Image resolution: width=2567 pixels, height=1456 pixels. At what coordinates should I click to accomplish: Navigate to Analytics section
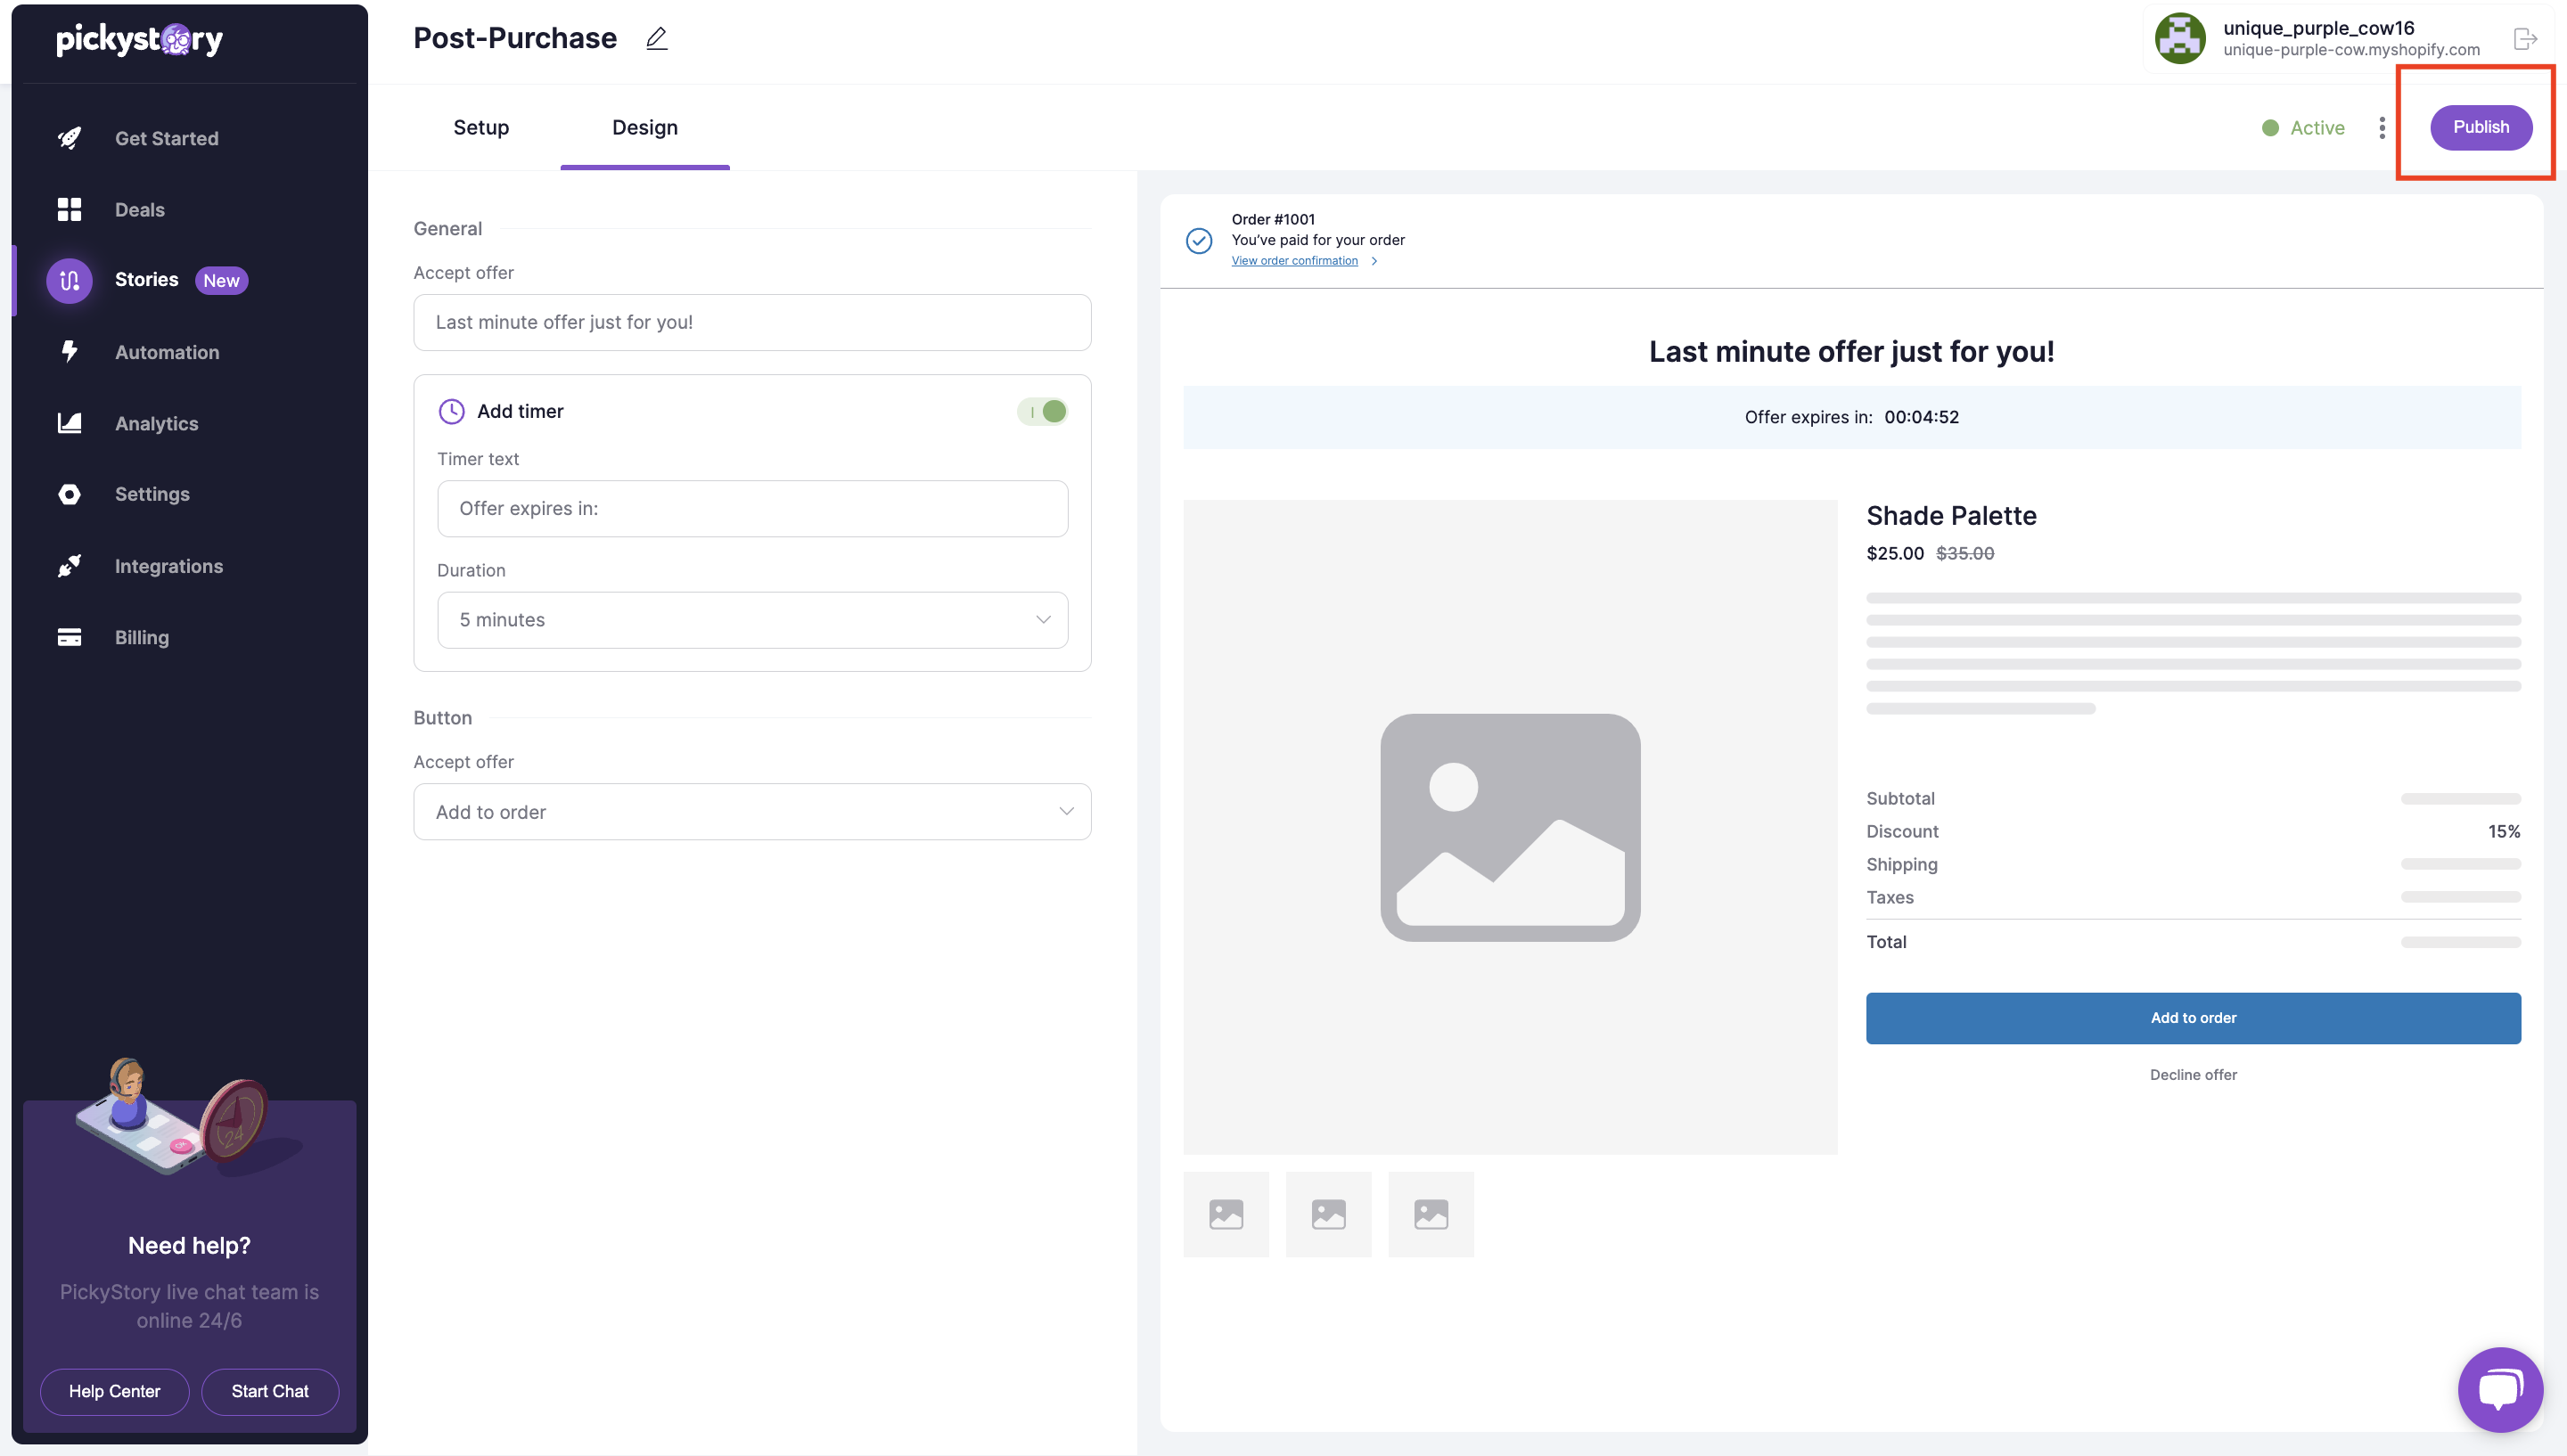156,423
